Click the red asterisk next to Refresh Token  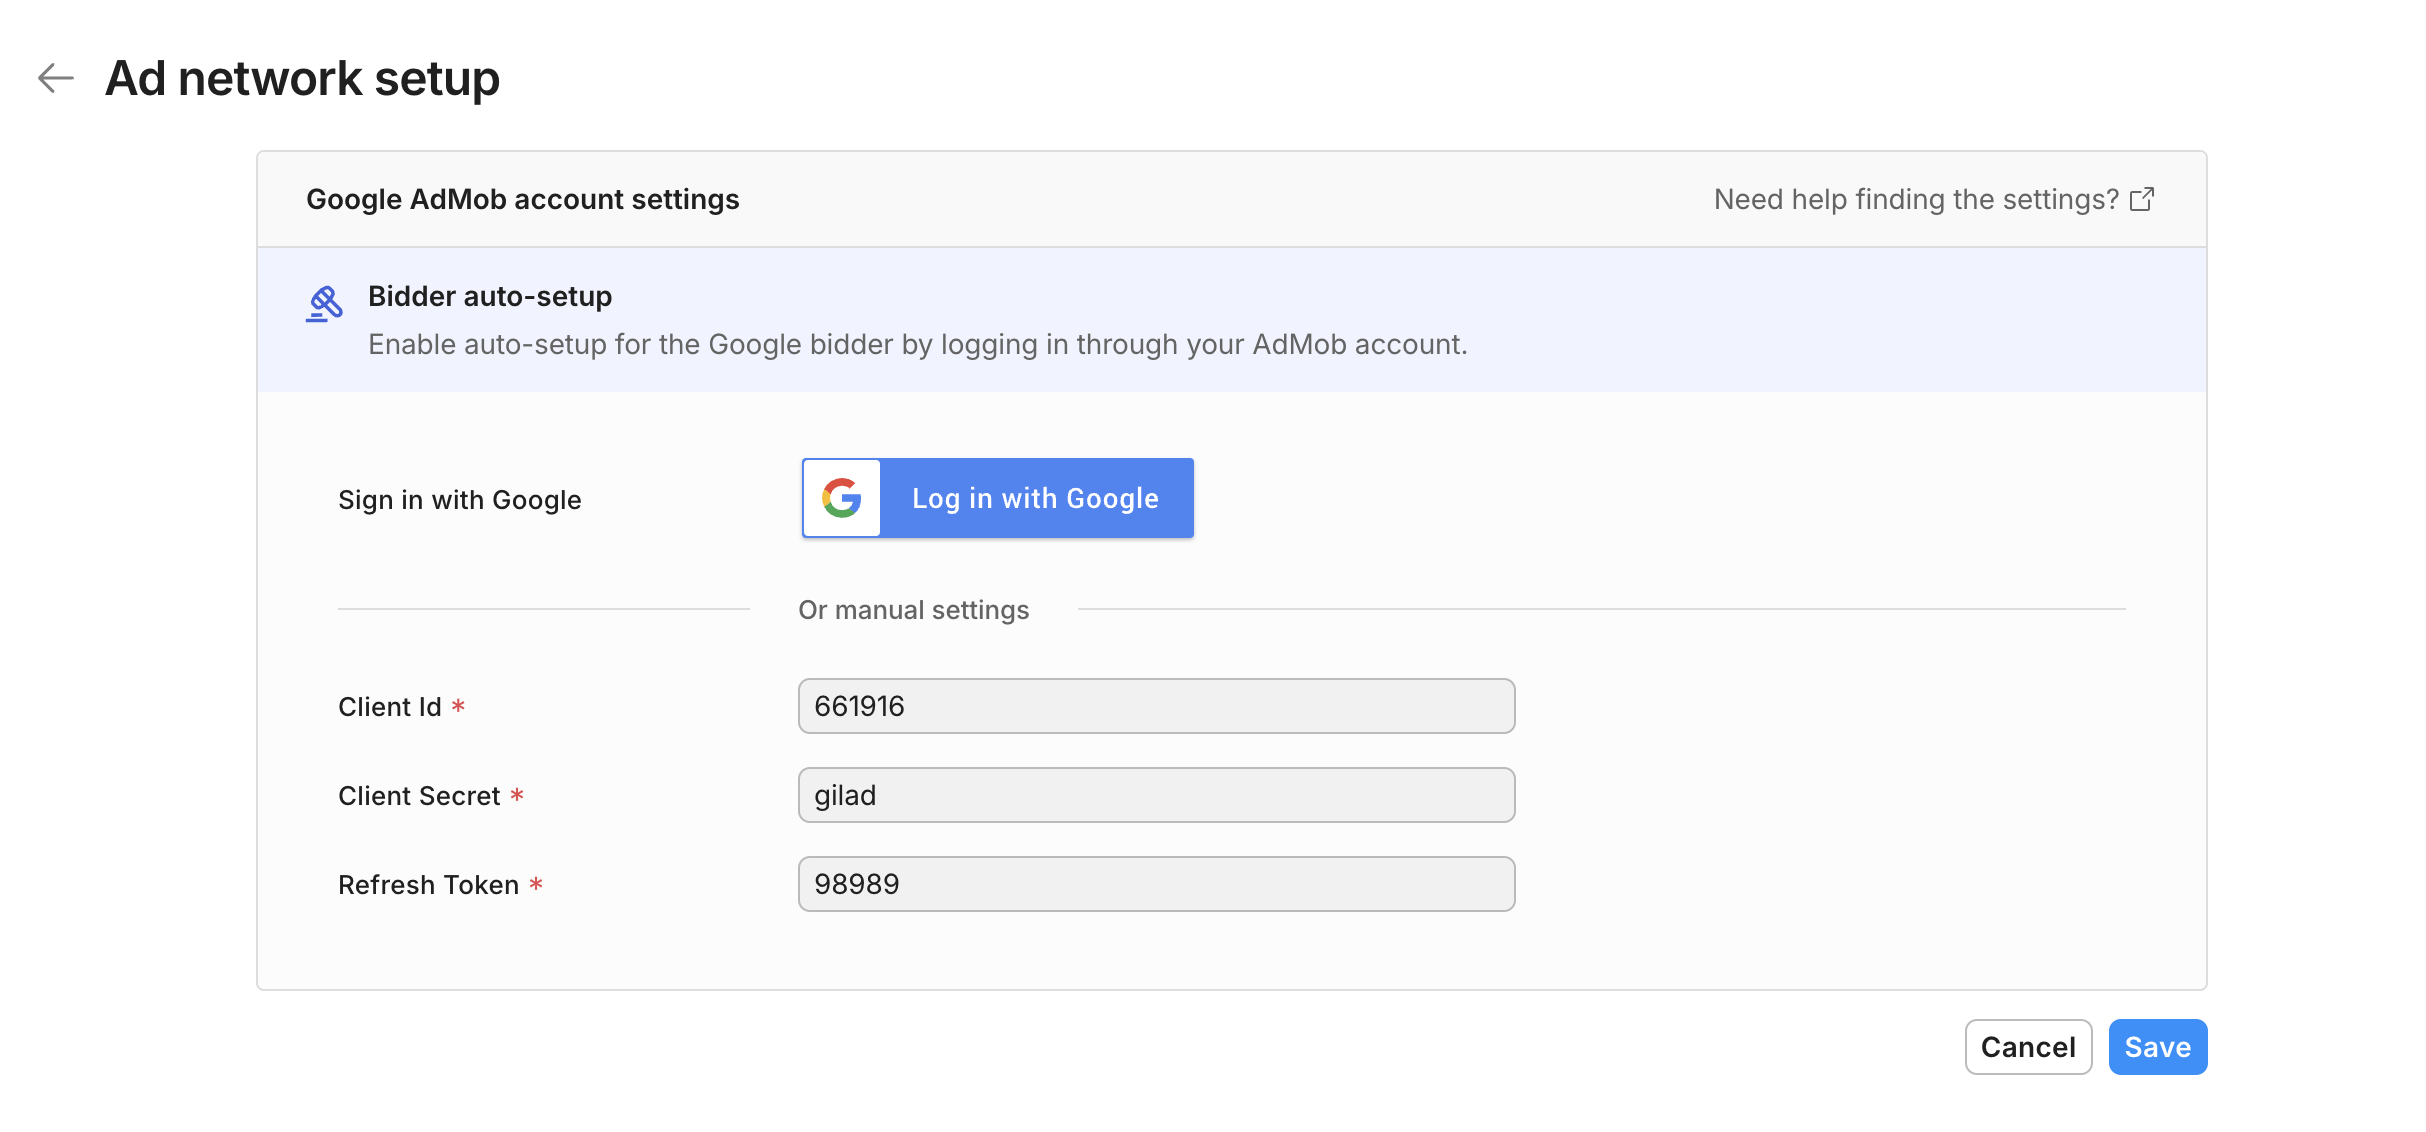click(536, 884)
